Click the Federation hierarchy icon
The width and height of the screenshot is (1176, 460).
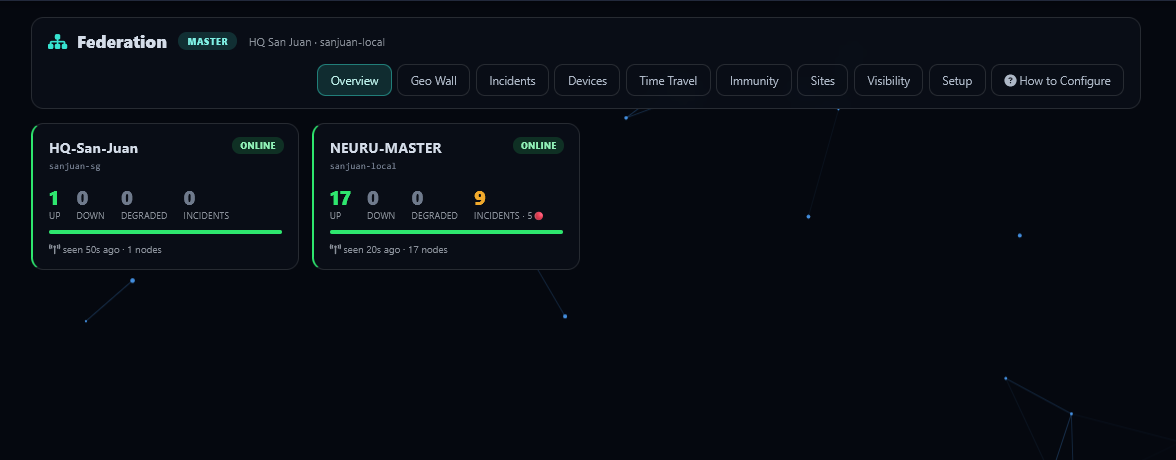click(58, 42)
